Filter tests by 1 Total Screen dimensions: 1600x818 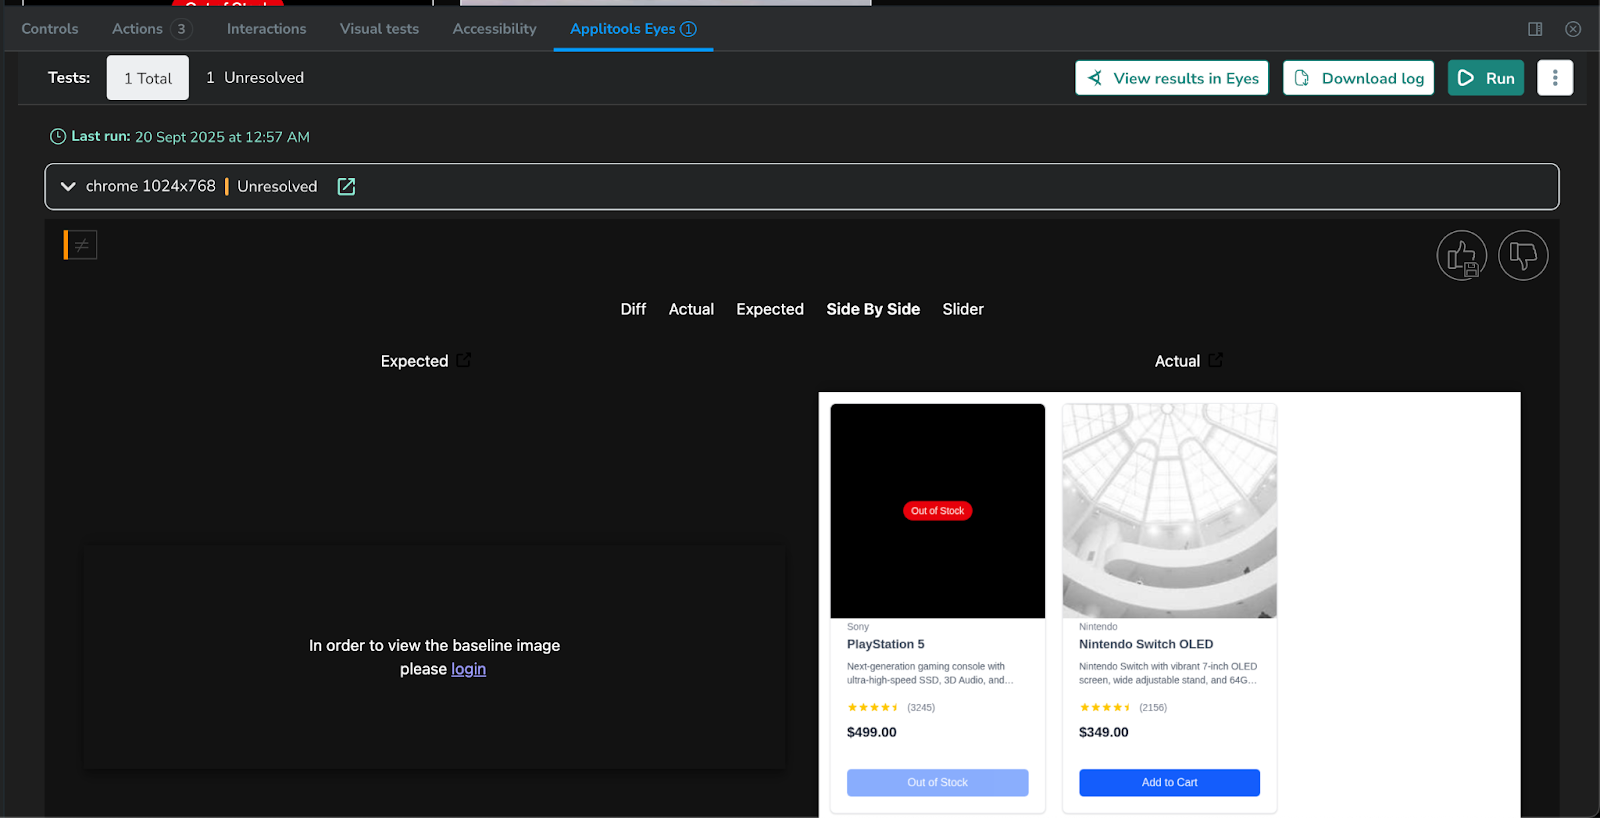click(x=148, y=78)
